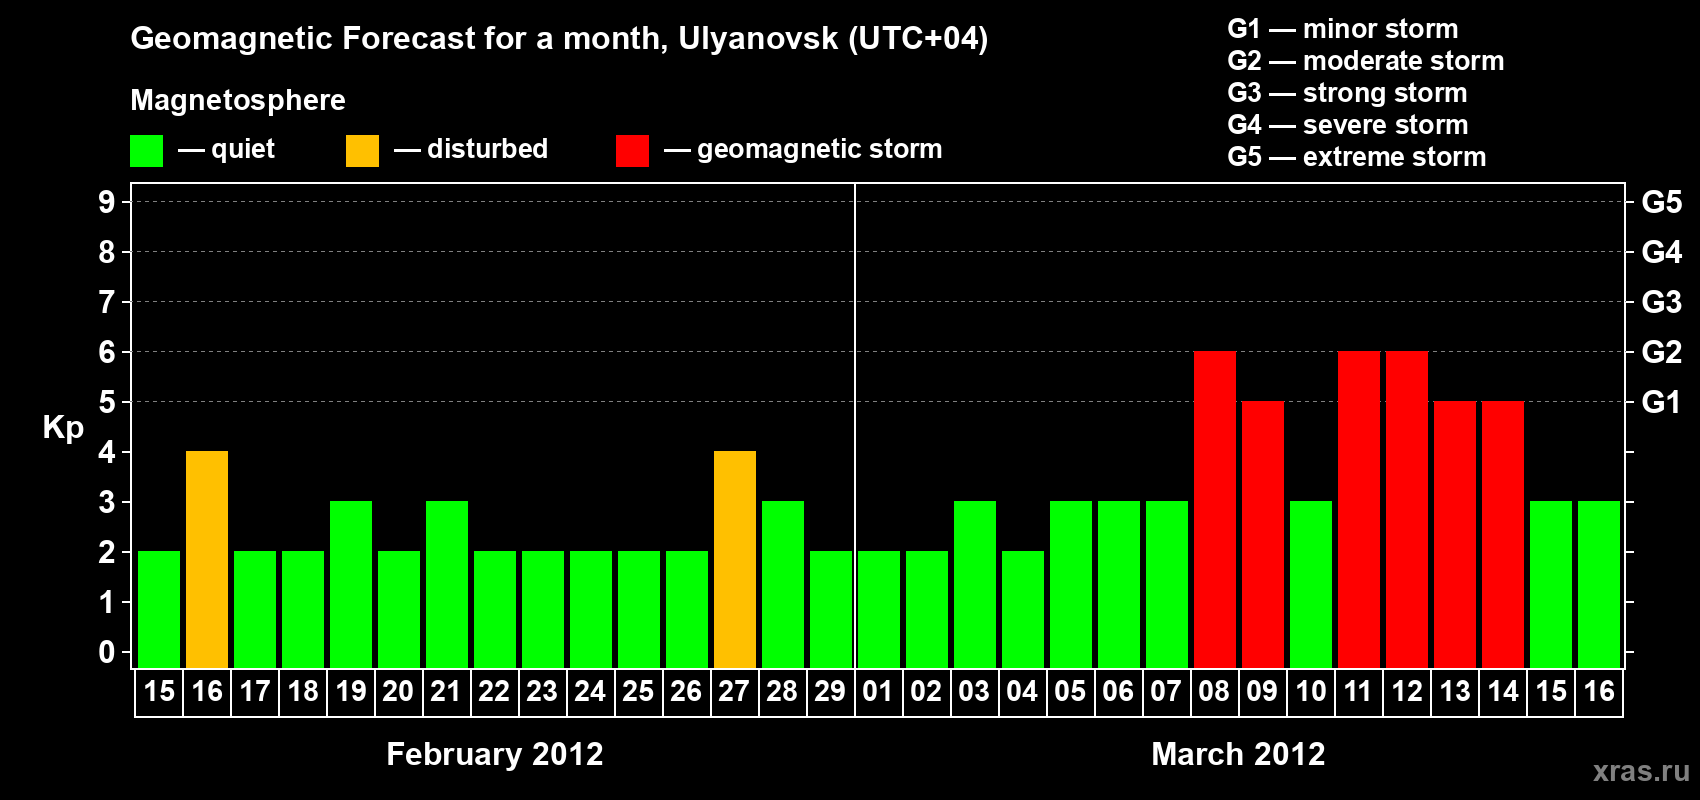Click date label 29 on the axis
This screenshot has height=800, width=1700.
coord(830,692)
